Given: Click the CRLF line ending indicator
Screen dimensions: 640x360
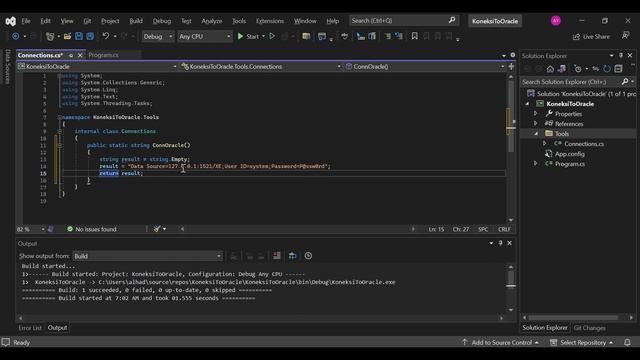Looking at the screenshot, I should (504, 229).
